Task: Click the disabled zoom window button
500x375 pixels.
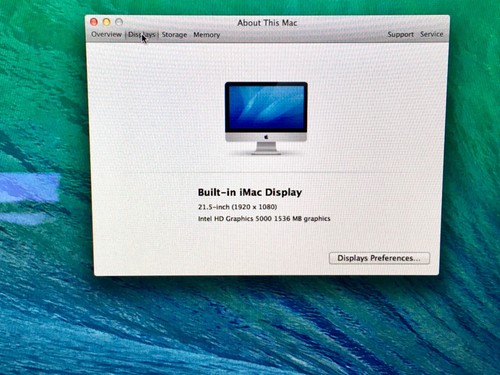Action: 119,22
